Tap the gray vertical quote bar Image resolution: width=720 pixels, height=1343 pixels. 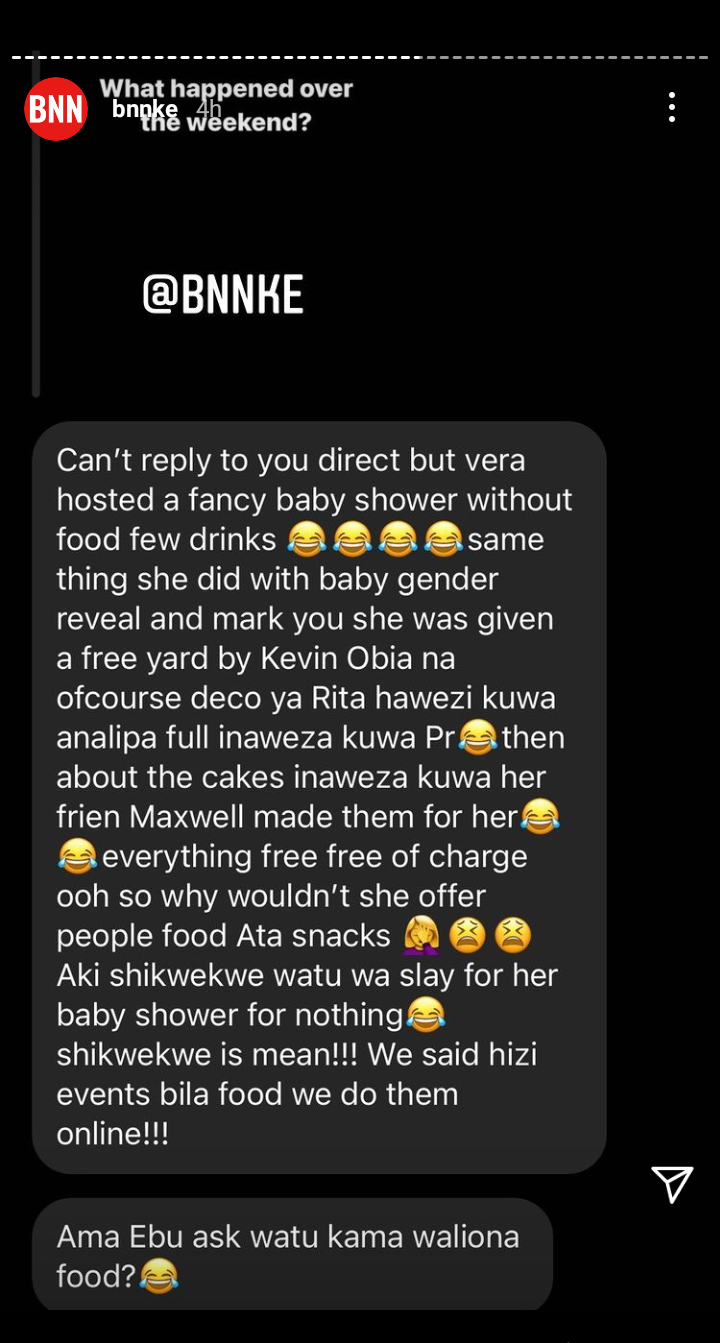pyautogui.click(x=36, y=226)
